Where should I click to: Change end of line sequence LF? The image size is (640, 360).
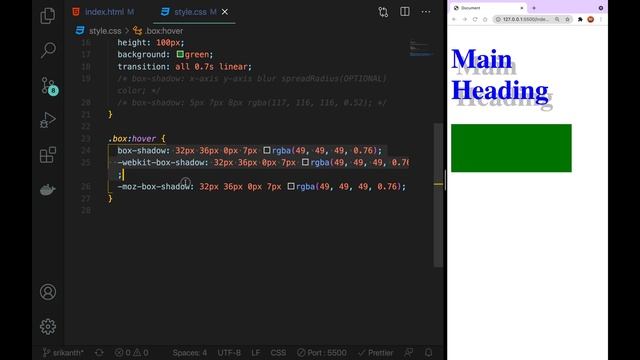(256, 353)
